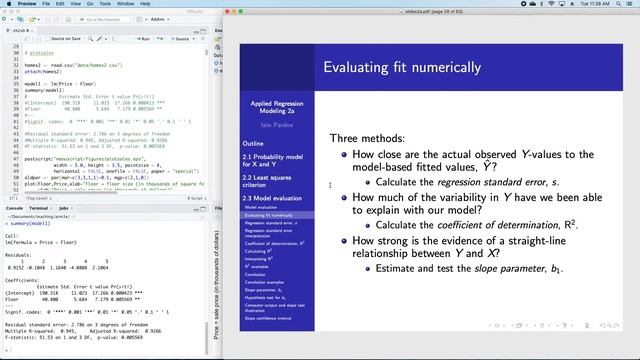The width and height of the screenshot is (640, 360).
Task: Click the Bluetooth icon in menu bar
Action: point(542,4)
